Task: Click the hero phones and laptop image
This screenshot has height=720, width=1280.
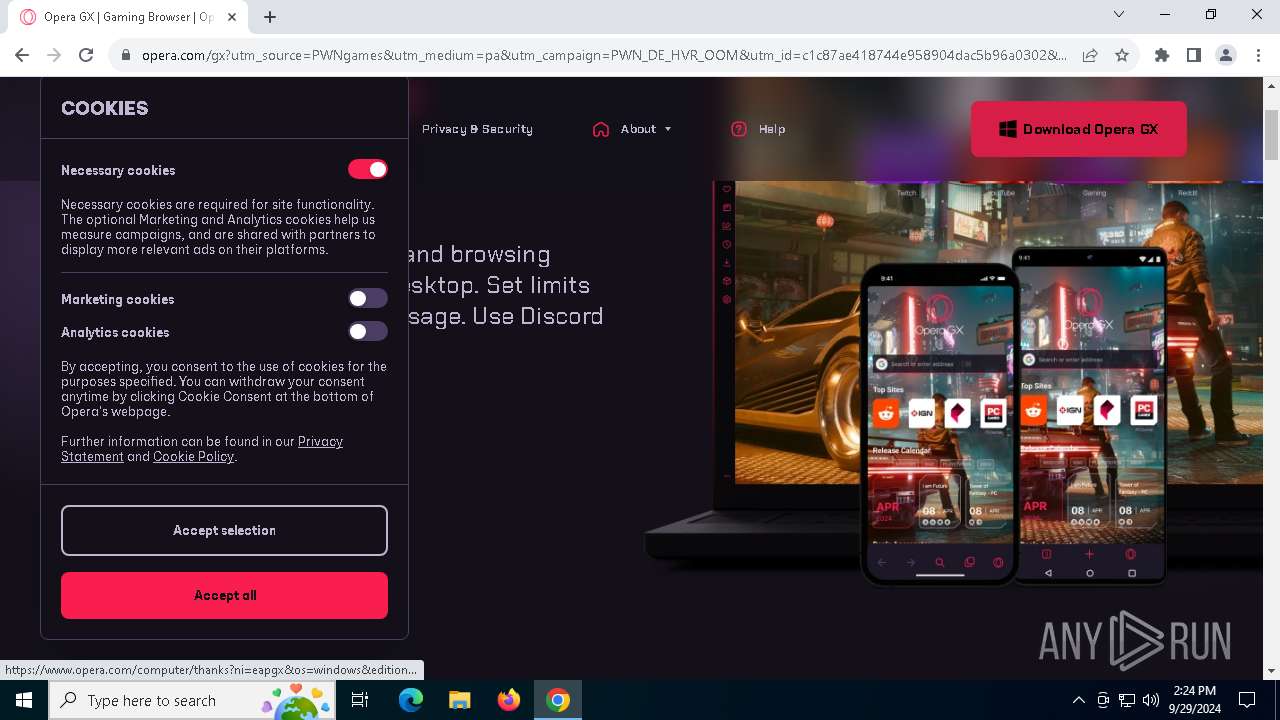Action: [955, 385]
